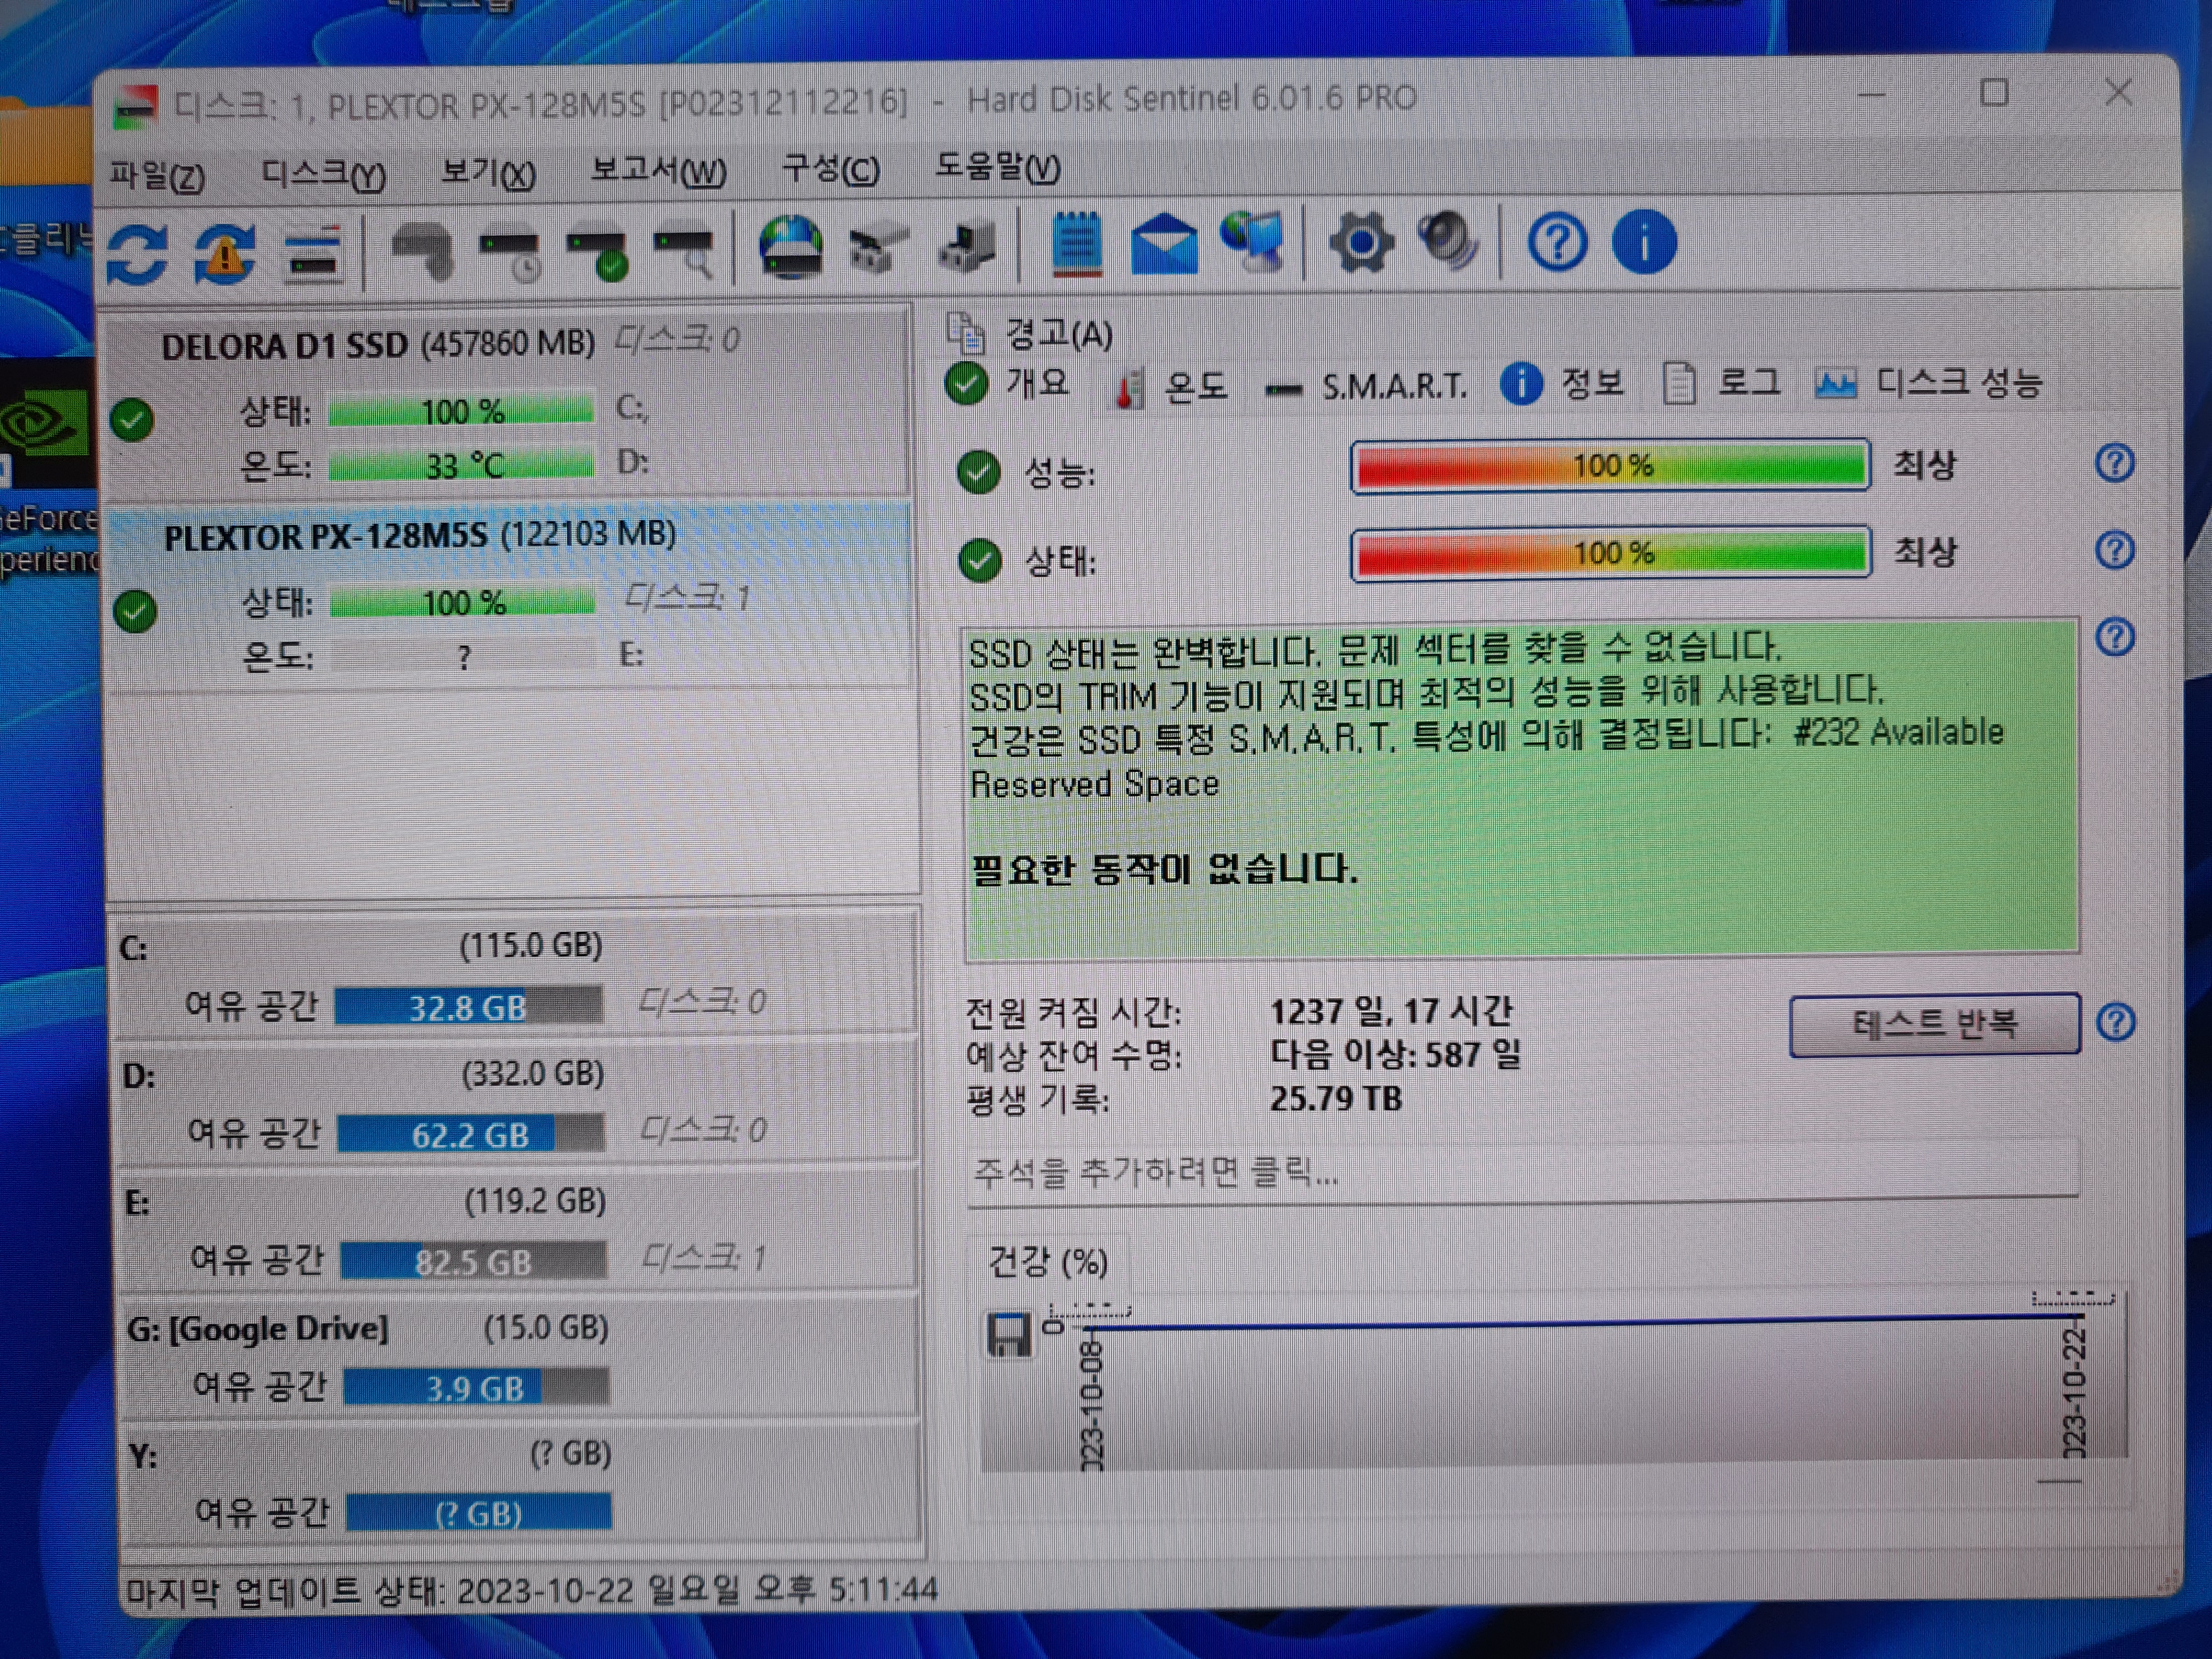Click the disk with green checkmark icon

597,254
